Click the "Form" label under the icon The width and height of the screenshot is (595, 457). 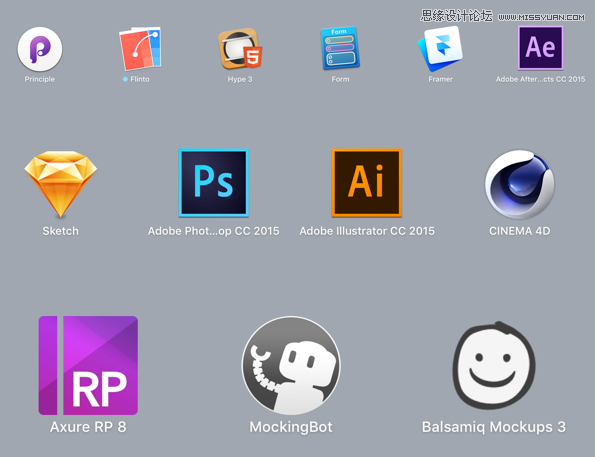340,79
